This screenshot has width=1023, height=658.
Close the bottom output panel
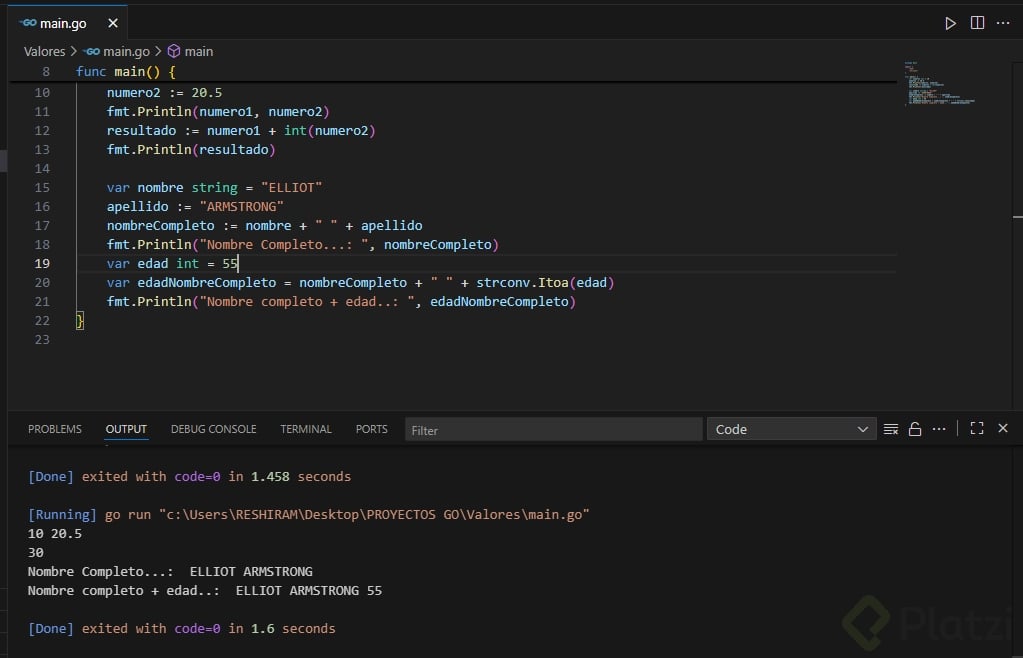[x=1003, y=429]
